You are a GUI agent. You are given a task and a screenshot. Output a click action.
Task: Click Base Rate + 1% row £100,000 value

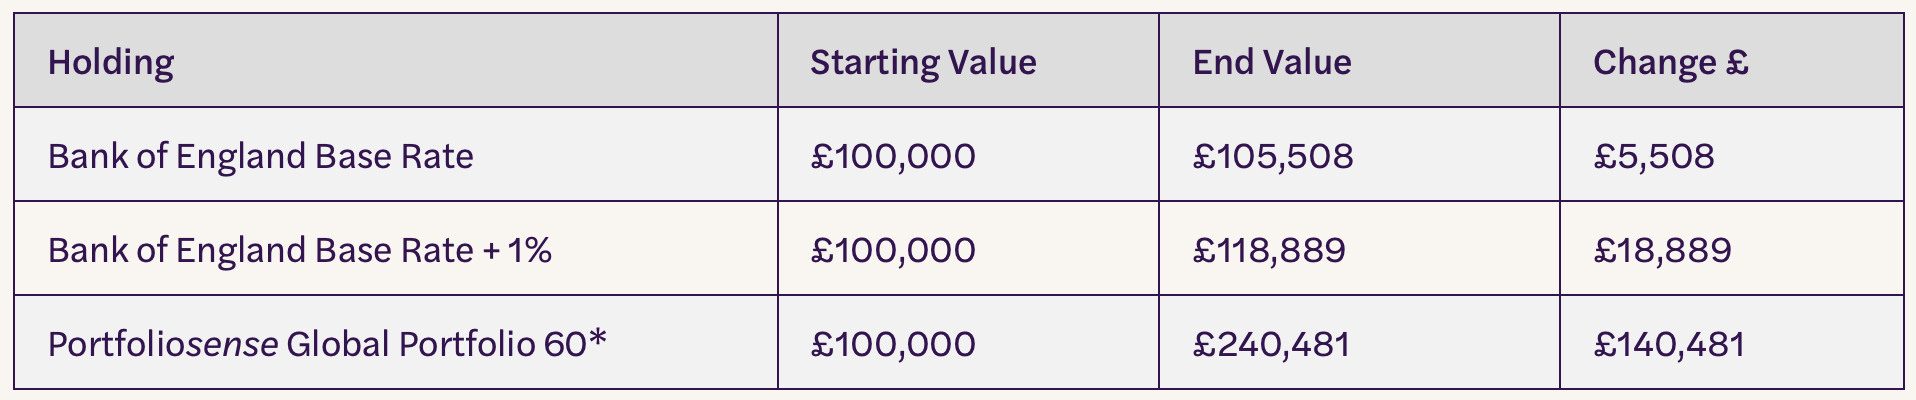pos(968,248)
